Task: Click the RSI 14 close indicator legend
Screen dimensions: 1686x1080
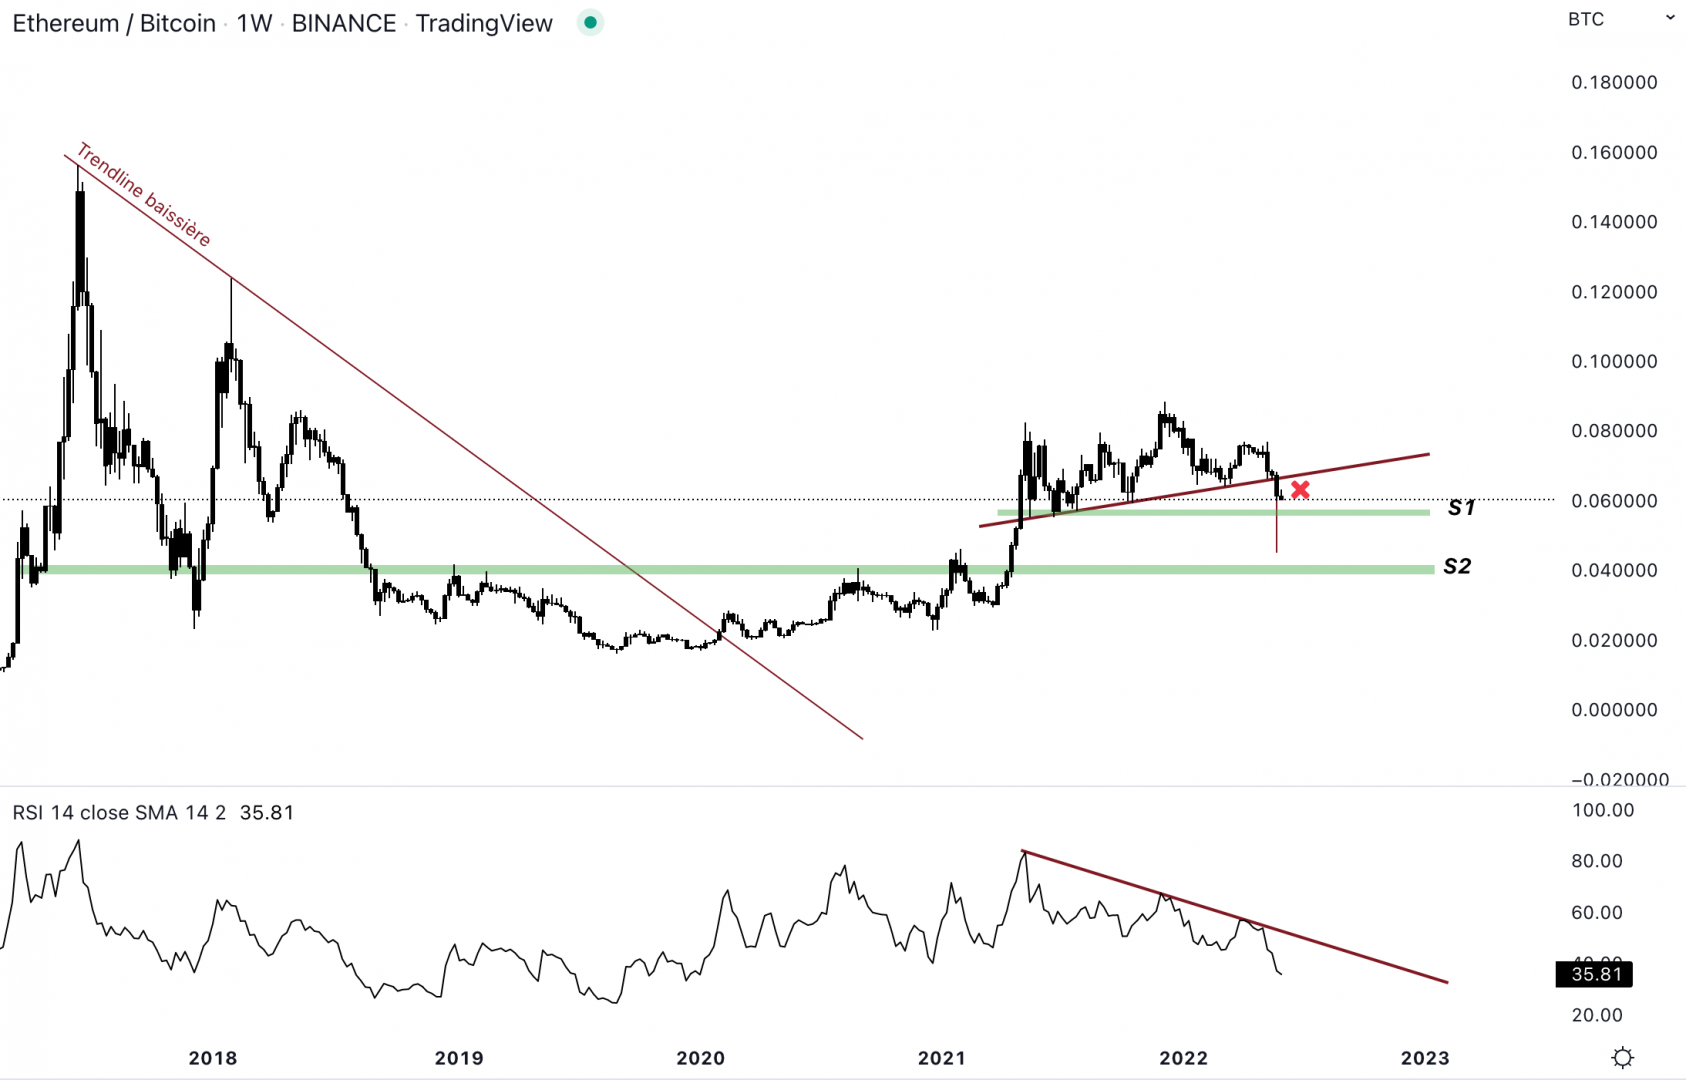Action: 119,812
